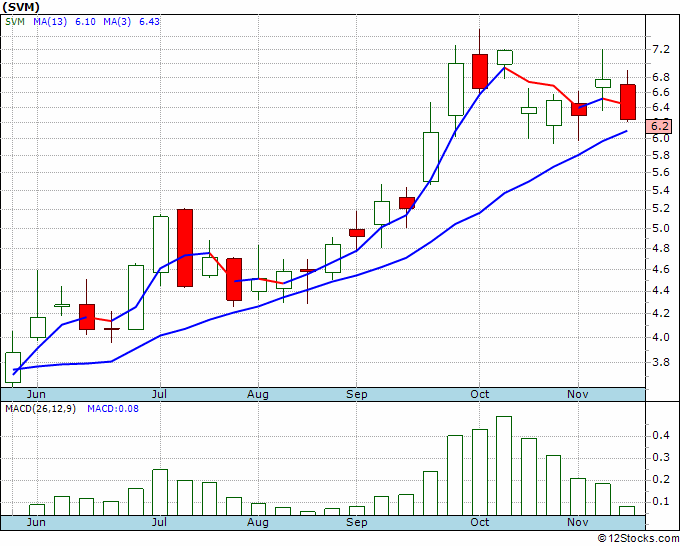The height and width of the screenshot is (546, 680).
Task: Click the 0.3 MACD axis label
Action: (x=661, y=458)
